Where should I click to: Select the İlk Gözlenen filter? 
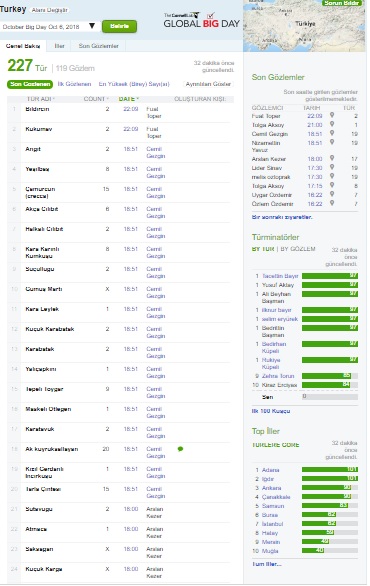74,84
